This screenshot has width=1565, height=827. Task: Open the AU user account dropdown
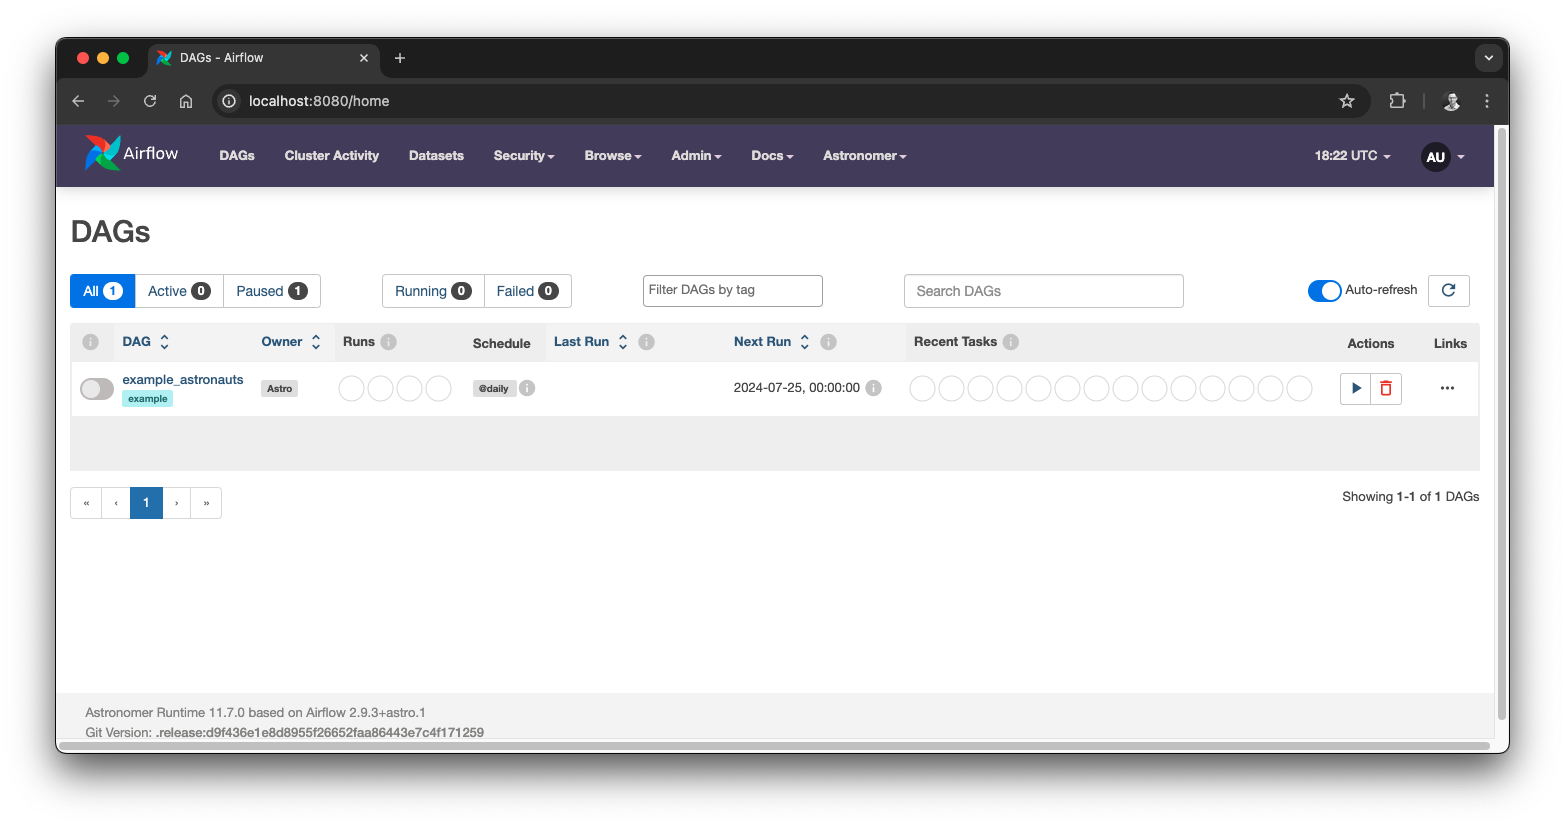click(x=1436, y=156)
